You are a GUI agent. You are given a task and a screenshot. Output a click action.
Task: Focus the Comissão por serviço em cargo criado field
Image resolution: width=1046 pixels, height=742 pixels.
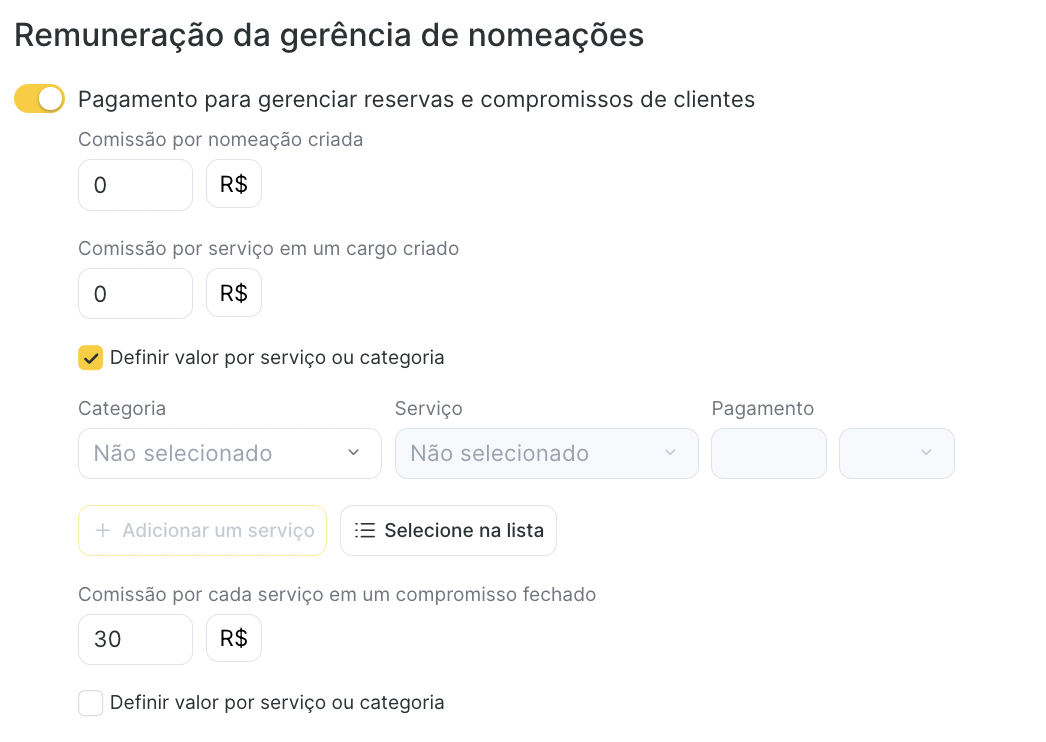point(135,294)
